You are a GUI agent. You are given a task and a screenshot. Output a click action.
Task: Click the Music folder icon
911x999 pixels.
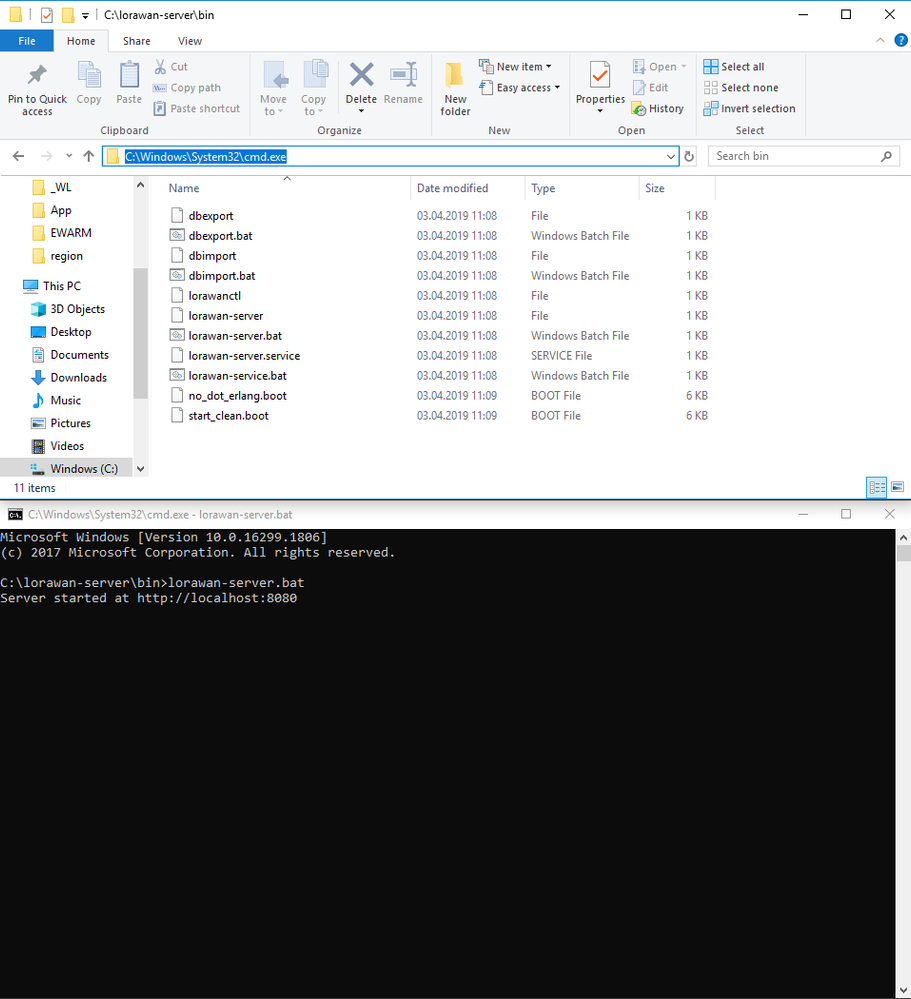tap(38, 401)
